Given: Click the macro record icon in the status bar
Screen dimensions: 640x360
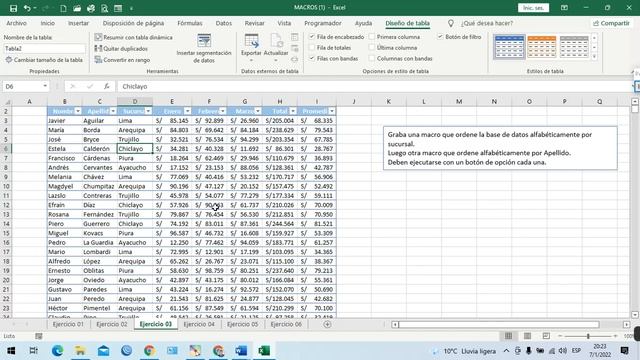Looking at the screenshot, I should 39,336.
